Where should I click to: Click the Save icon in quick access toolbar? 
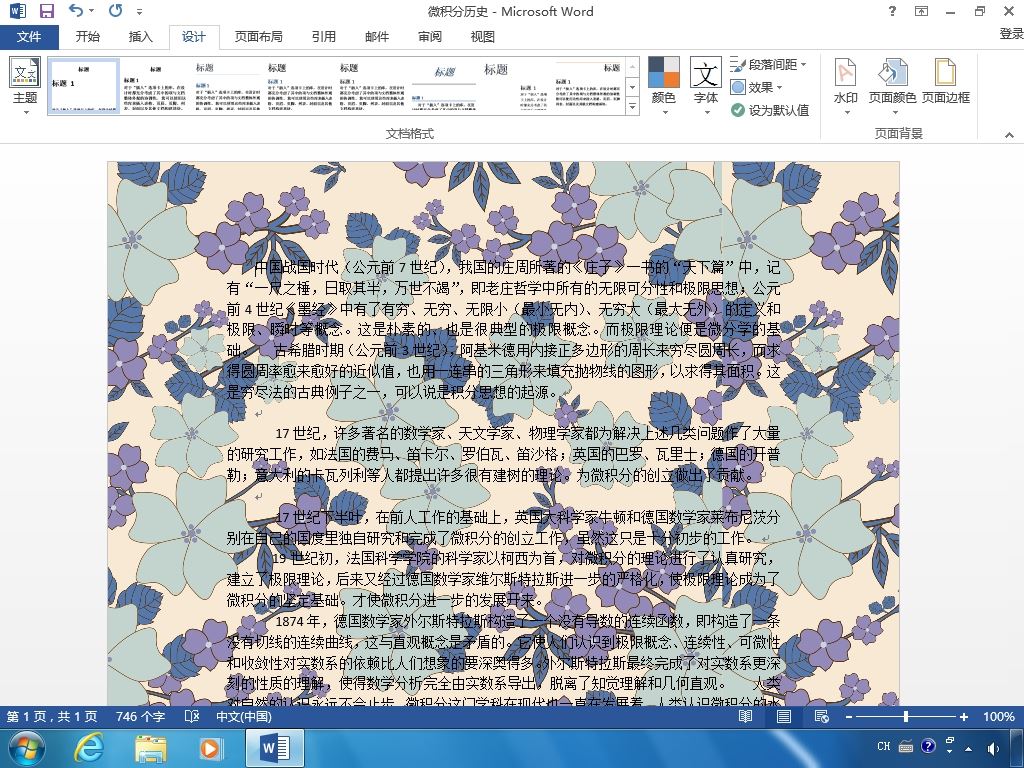click(x=46, y=11)
